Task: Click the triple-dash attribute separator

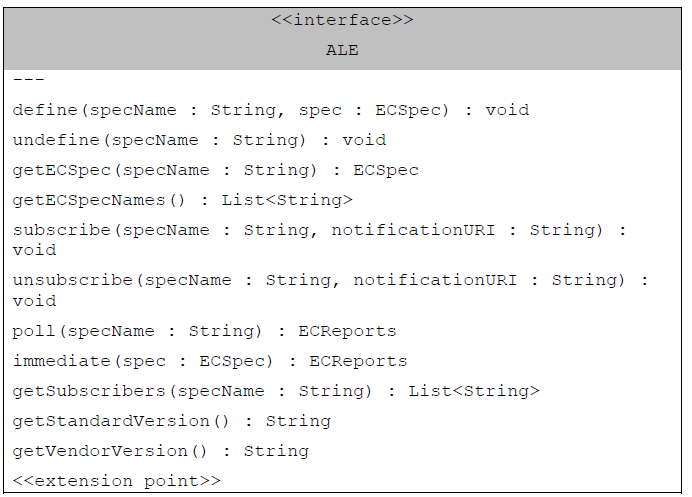Action: (x=28, y=80)
